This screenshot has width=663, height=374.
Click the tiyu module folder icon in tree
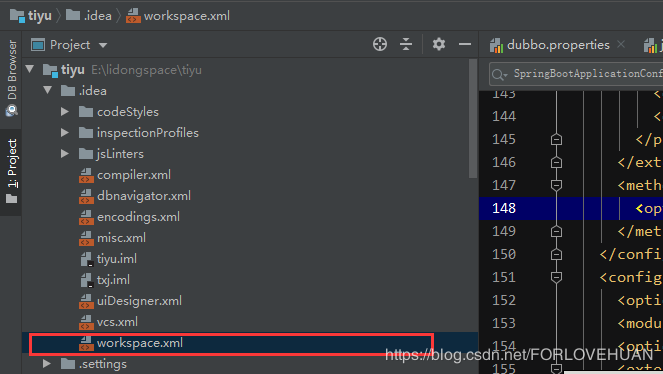click(x=50, y=70)
